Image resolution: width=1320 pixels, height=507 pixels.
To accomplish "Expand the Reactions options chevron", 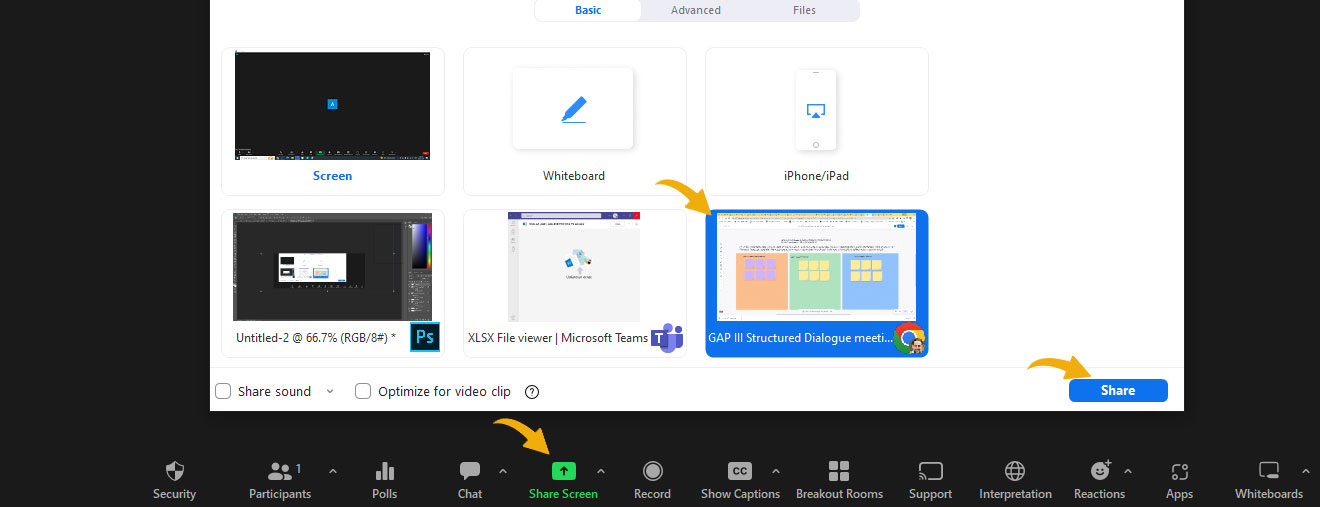I will (x=1128, y=471).
